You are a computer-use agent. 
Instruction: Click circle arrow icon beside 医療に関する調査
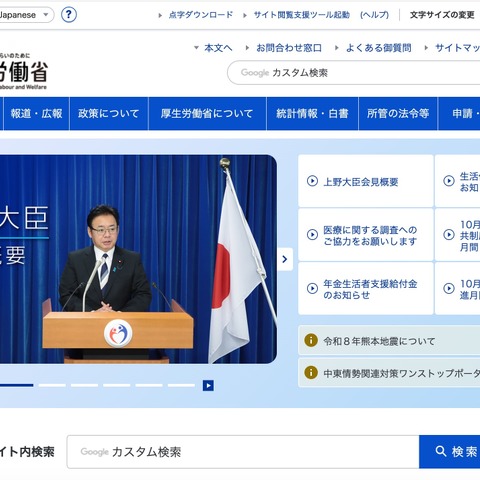(x=312, y=235)
